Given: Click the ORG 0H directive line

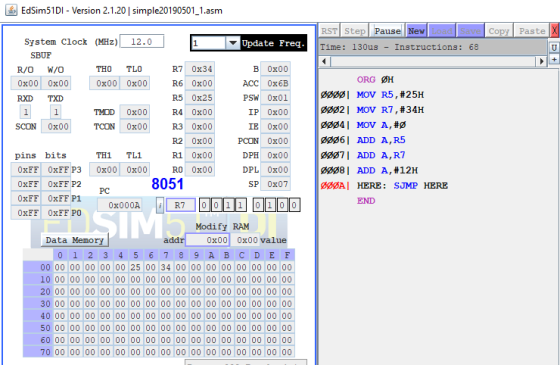Looking at the screenshot, I should point(375,80).
